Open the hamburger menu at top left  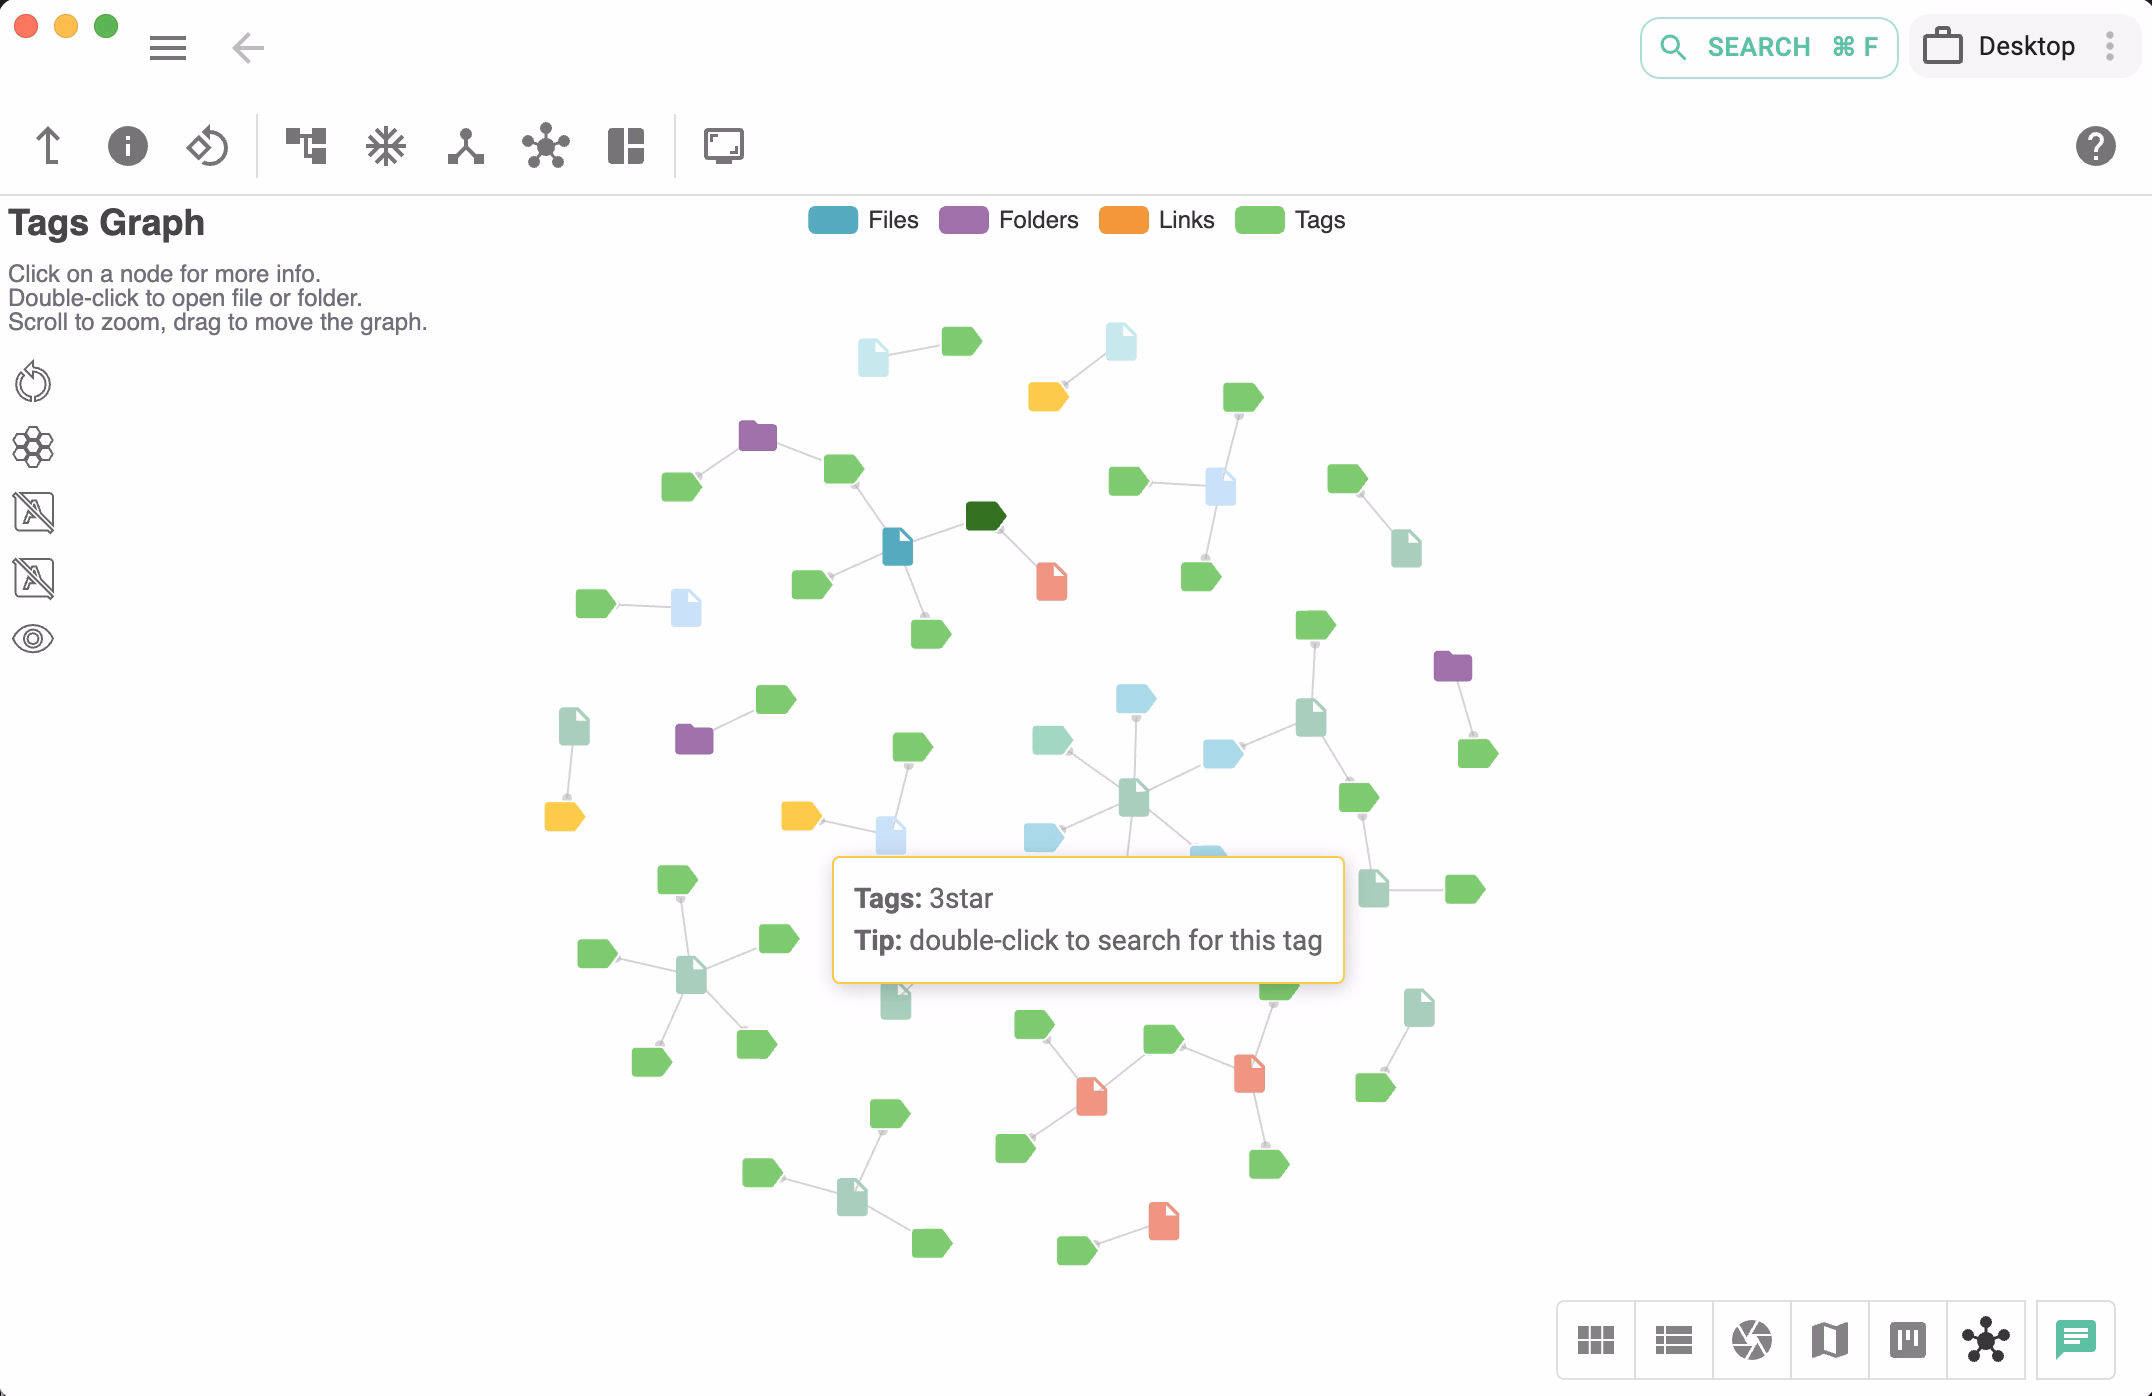(x=167, y=48)
